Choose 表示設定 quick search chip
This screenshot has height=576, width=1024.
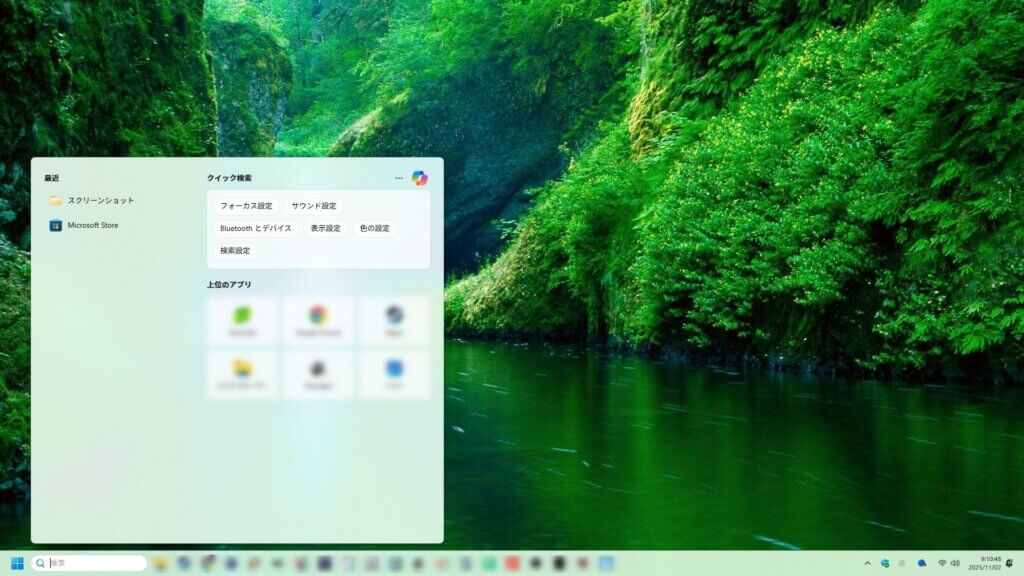[325, 228]
